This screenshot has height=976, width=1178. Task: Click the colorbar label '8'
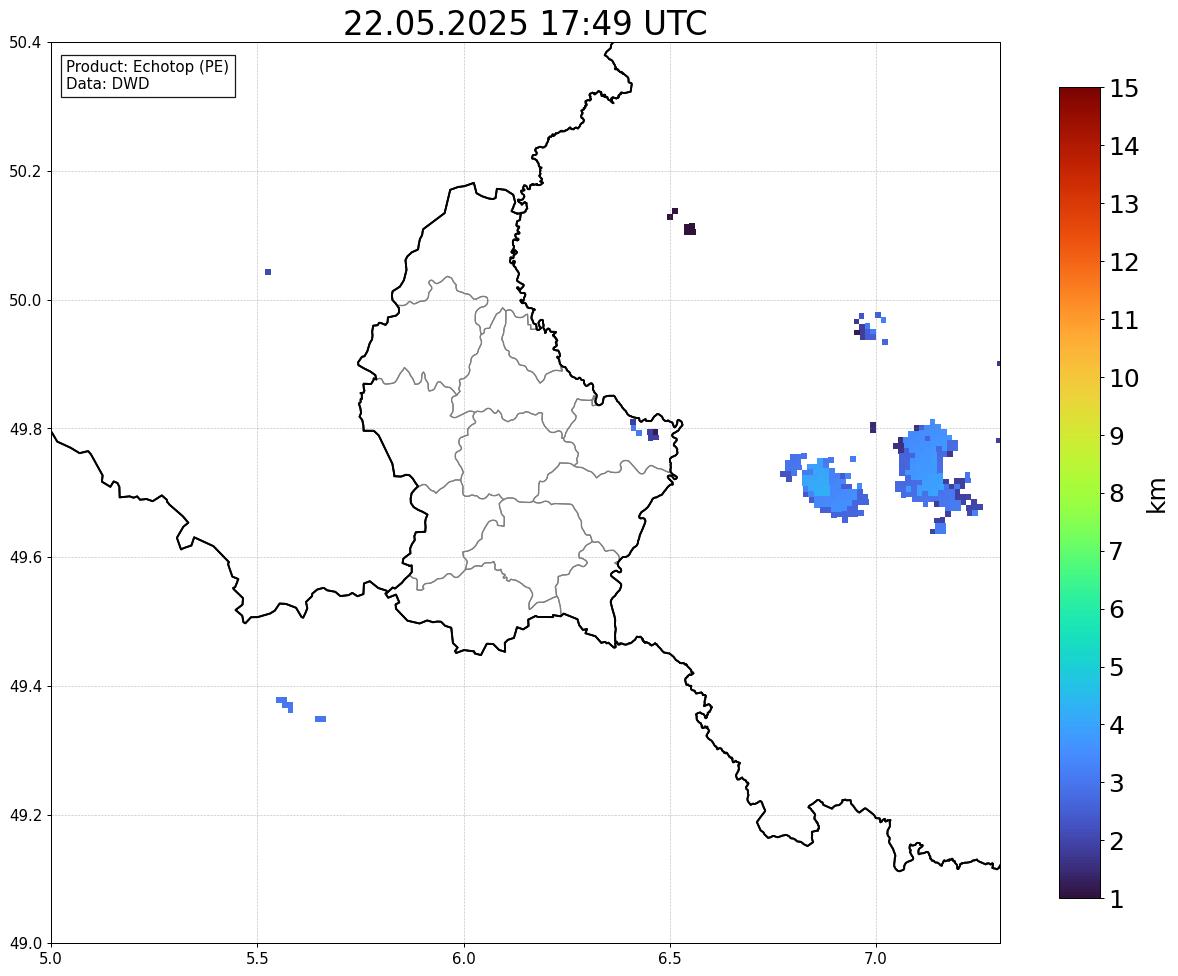1117,494
